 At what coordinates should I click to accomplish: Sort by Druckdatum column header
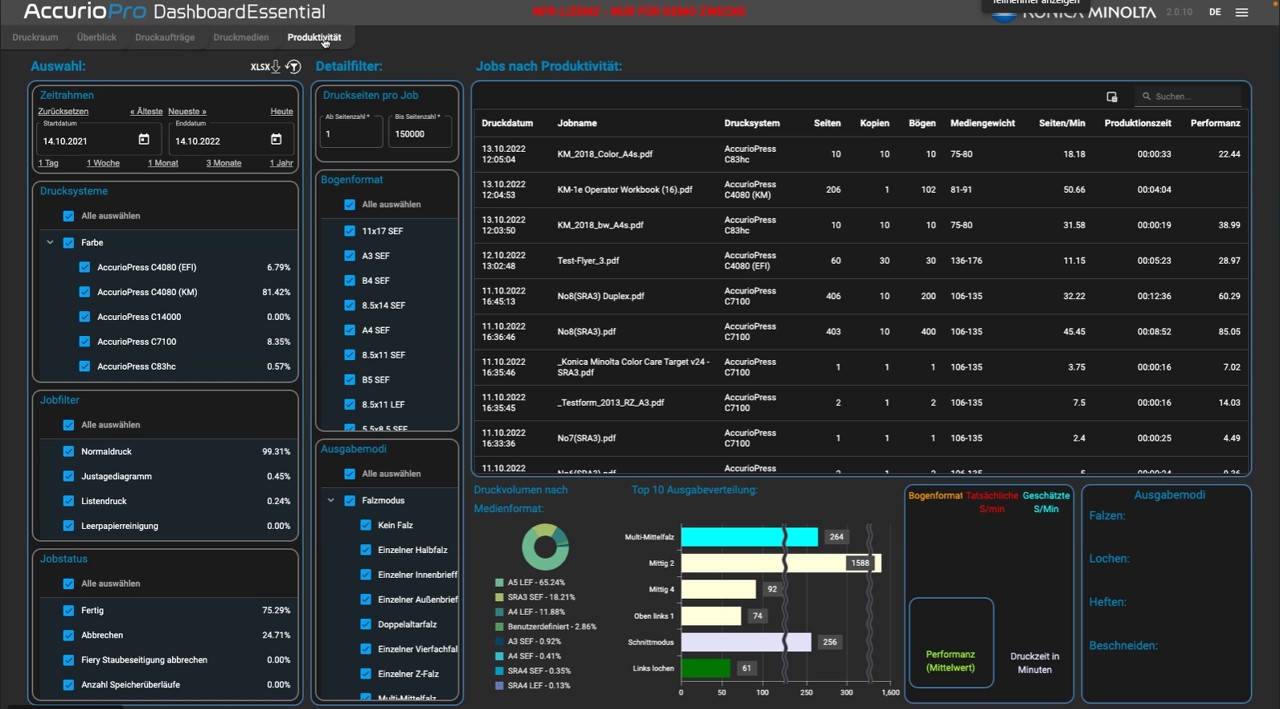507,123
